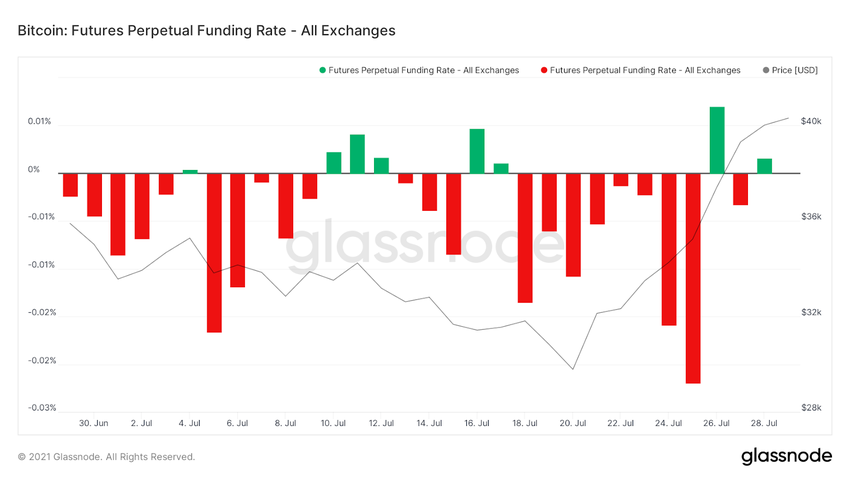Click the chart title text
Screen dimensions: 850x478
tap(207, 30)
